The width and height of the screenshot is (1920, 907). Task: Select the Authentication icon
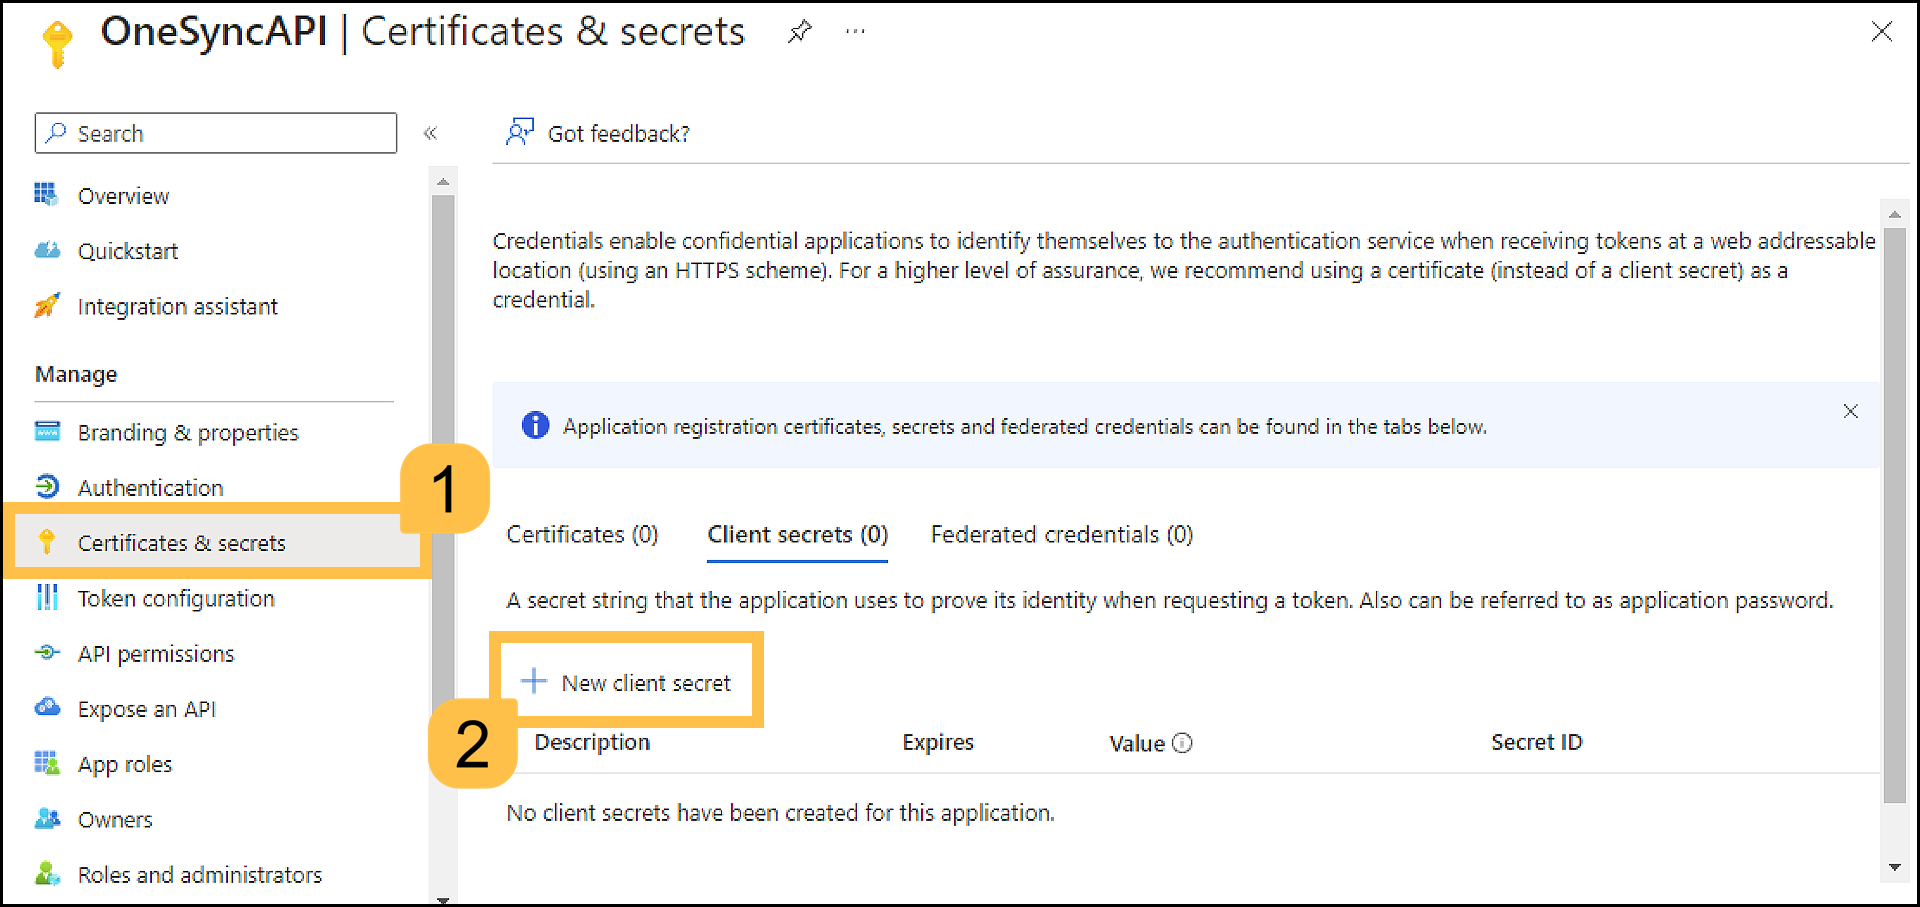click(x=46, y=487)
